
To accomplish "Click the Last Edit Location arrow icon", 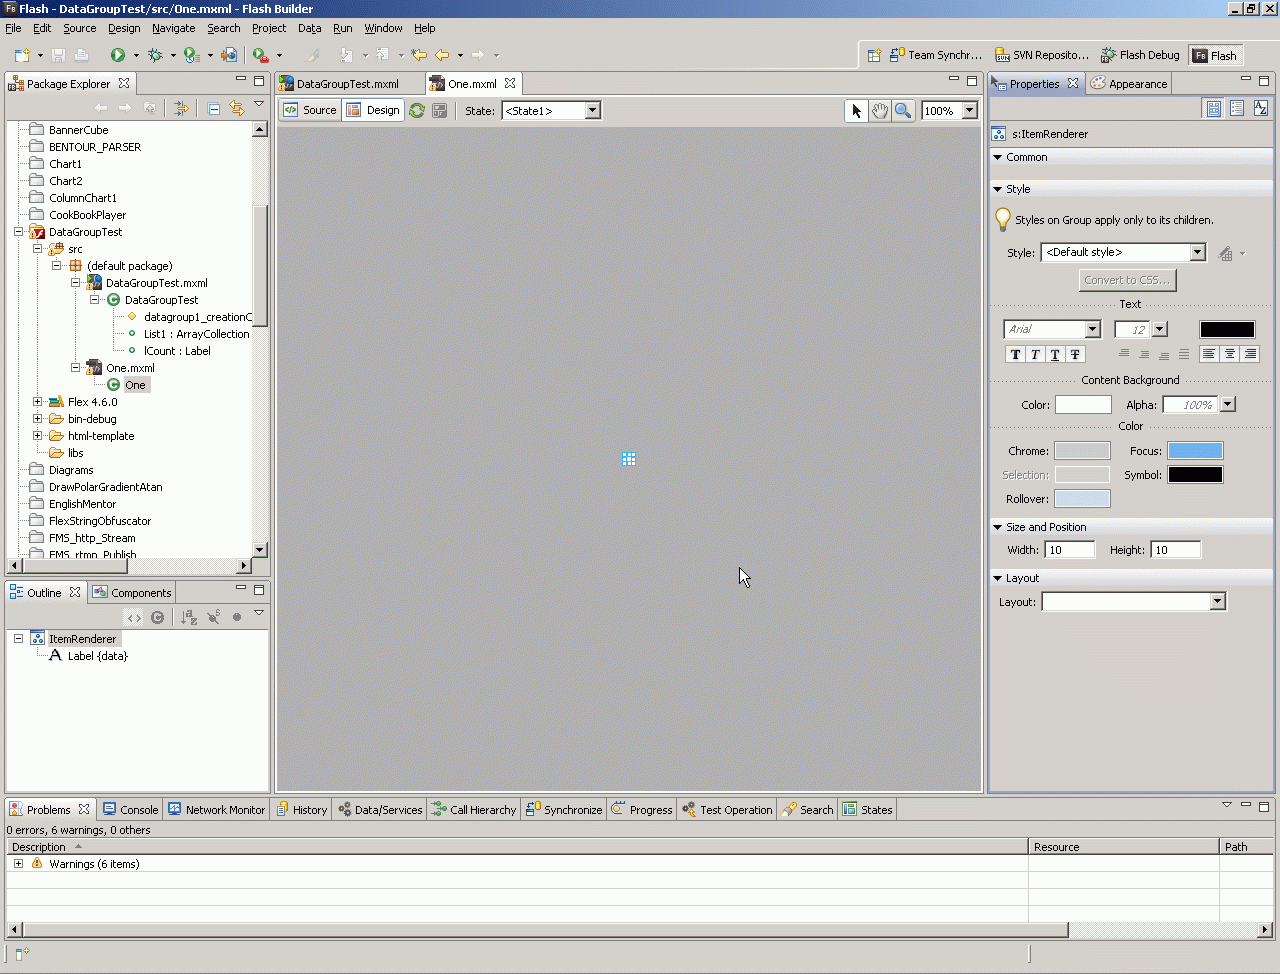I will pos(419,55).
